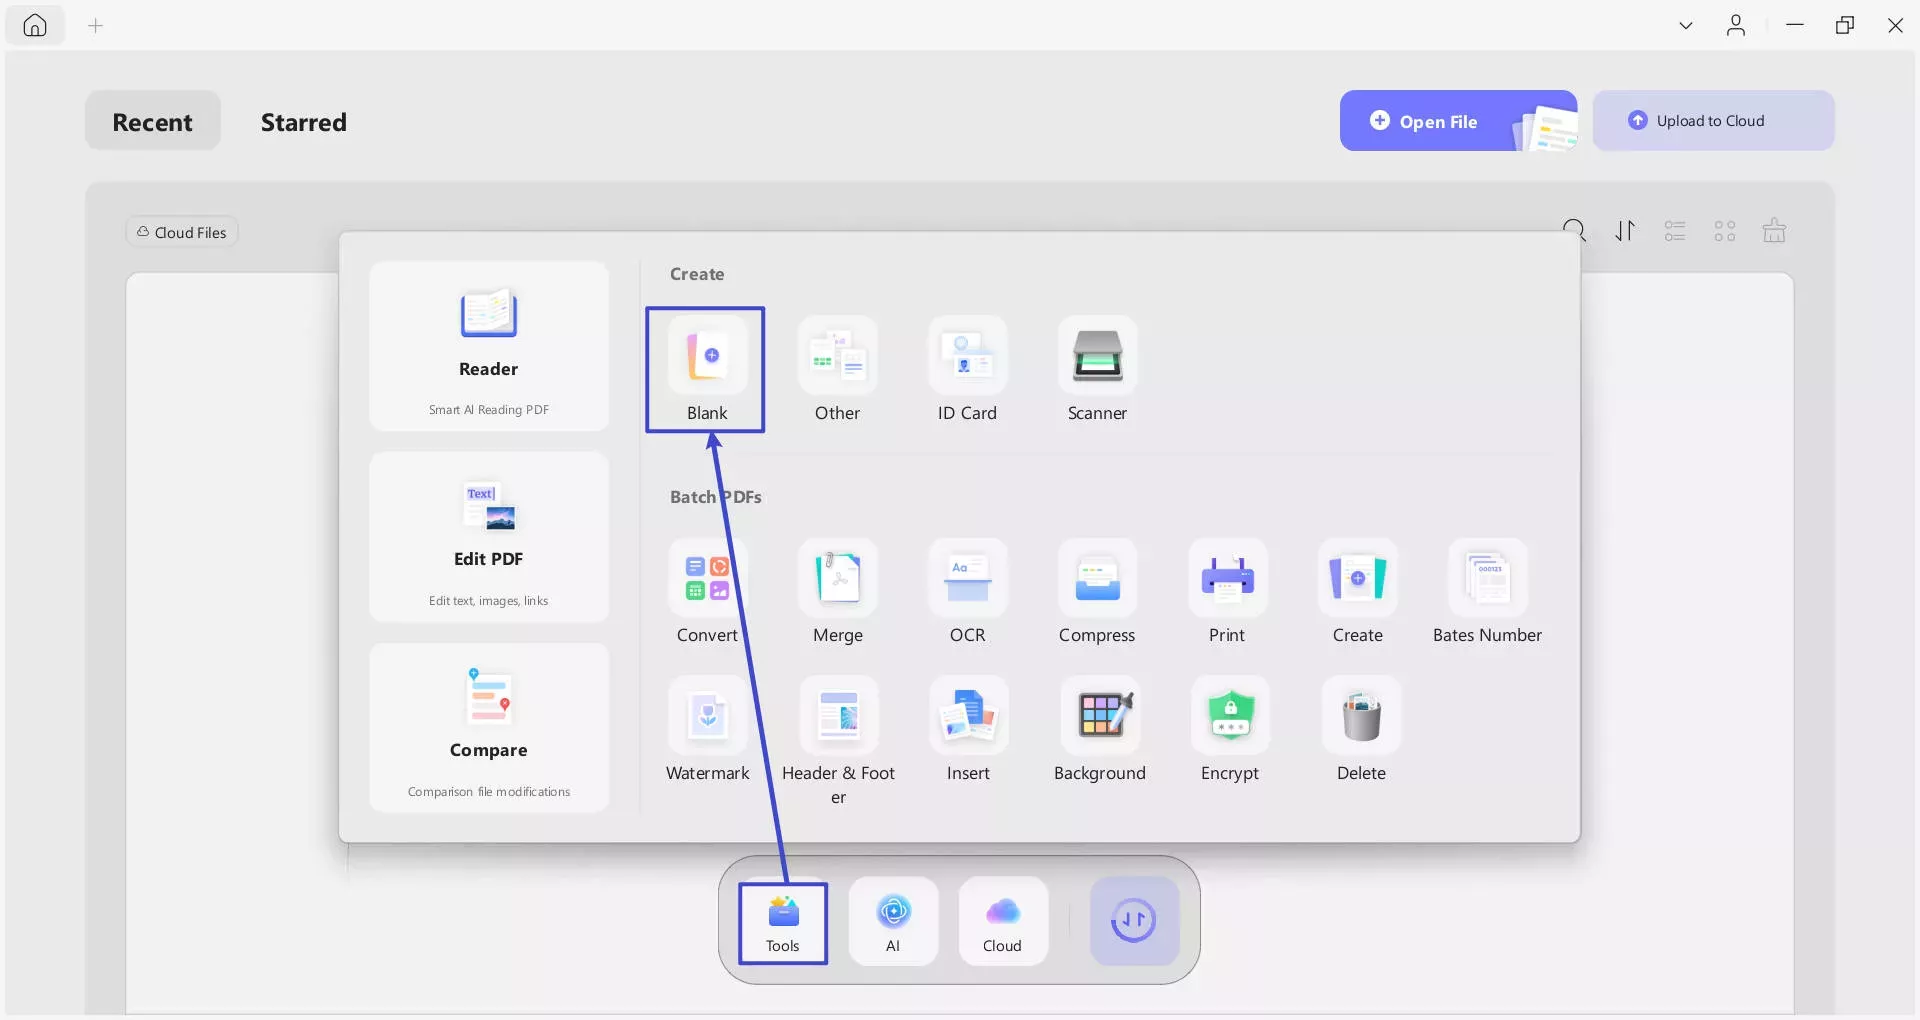Open the dropdown arrow in the title bar

[x=1685, y=25]
